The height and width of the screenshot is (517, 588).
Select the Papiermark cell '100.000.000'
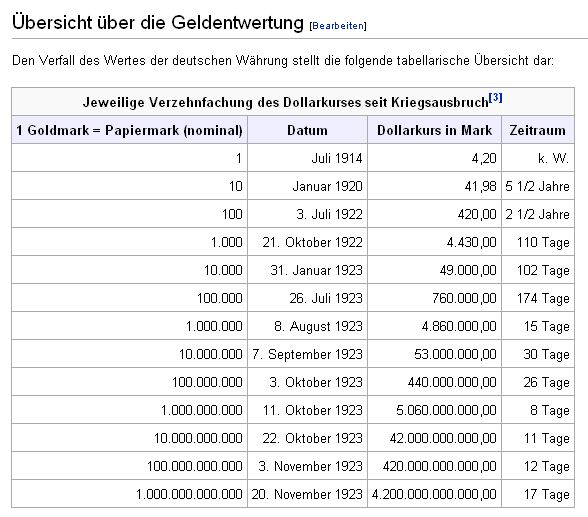click(x=129, y=382)
